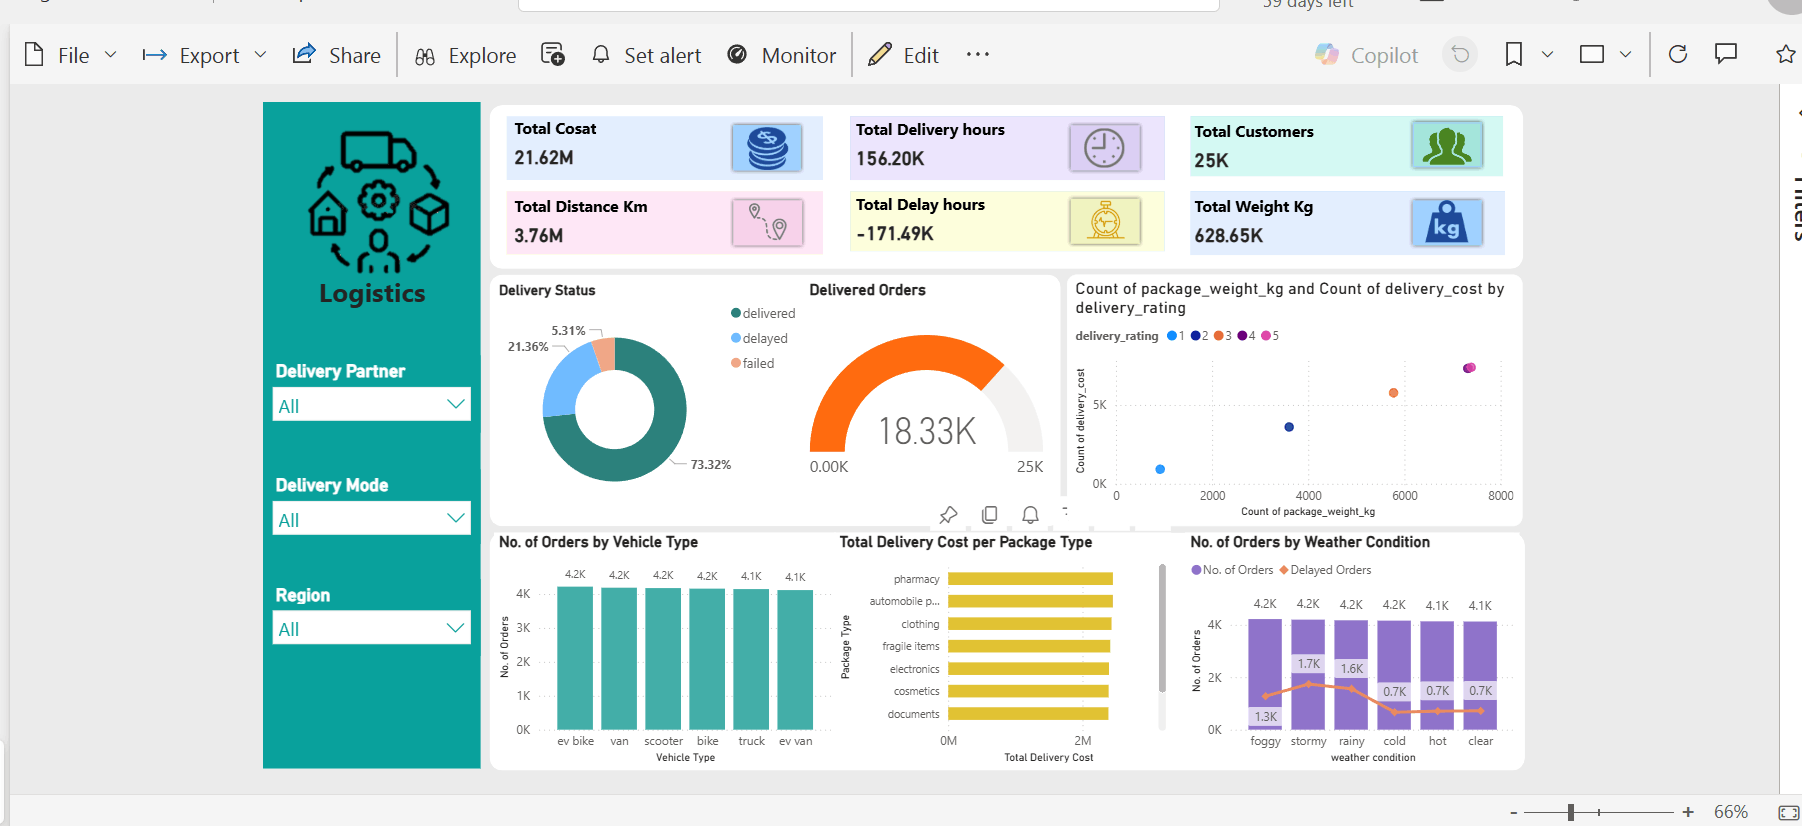This screenshot has width=1802, height=826.
Task: Pin the visual using pushpin icon
Action: coord(948,514)
